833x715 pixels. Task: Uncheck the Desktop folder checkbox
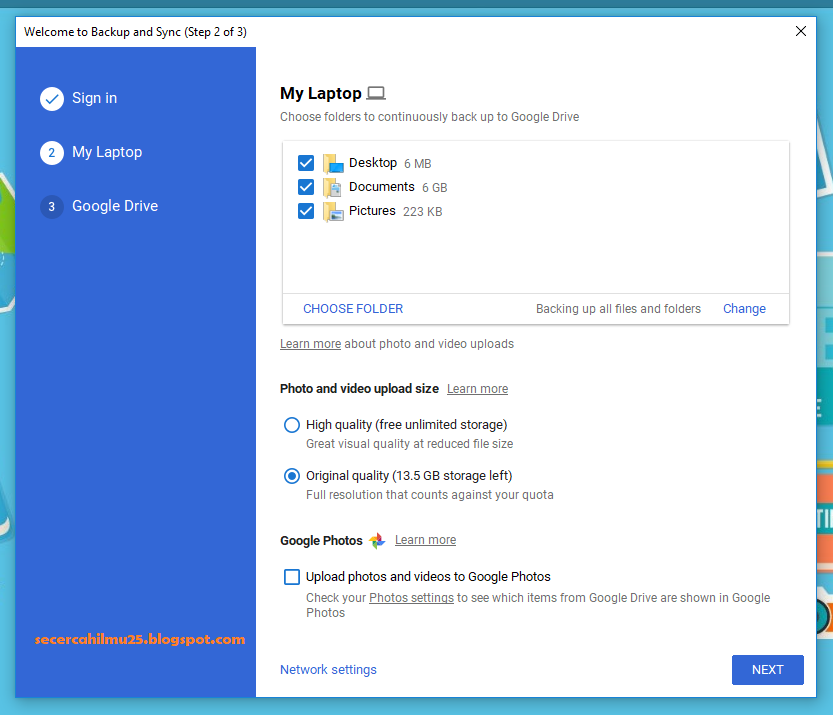pos(306,163)
